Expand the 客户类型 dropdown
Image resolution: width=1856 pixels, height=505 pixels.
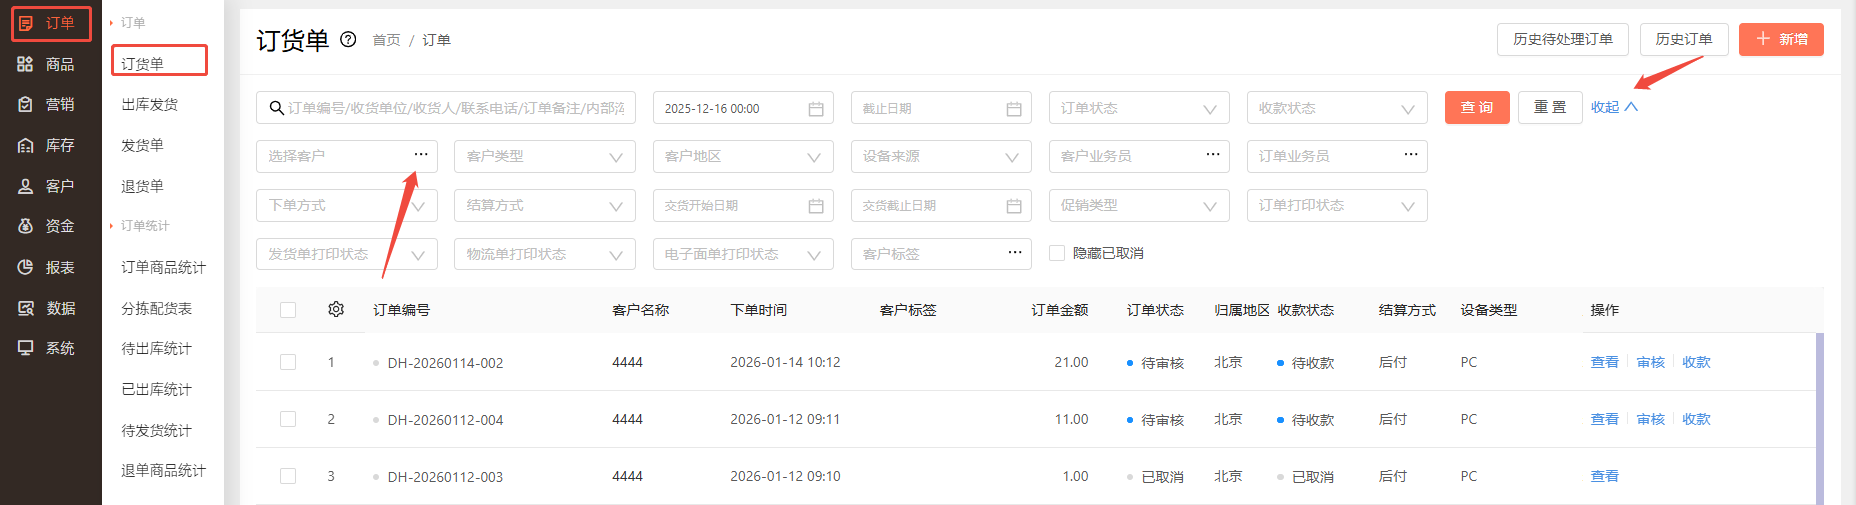click(545, 156)
